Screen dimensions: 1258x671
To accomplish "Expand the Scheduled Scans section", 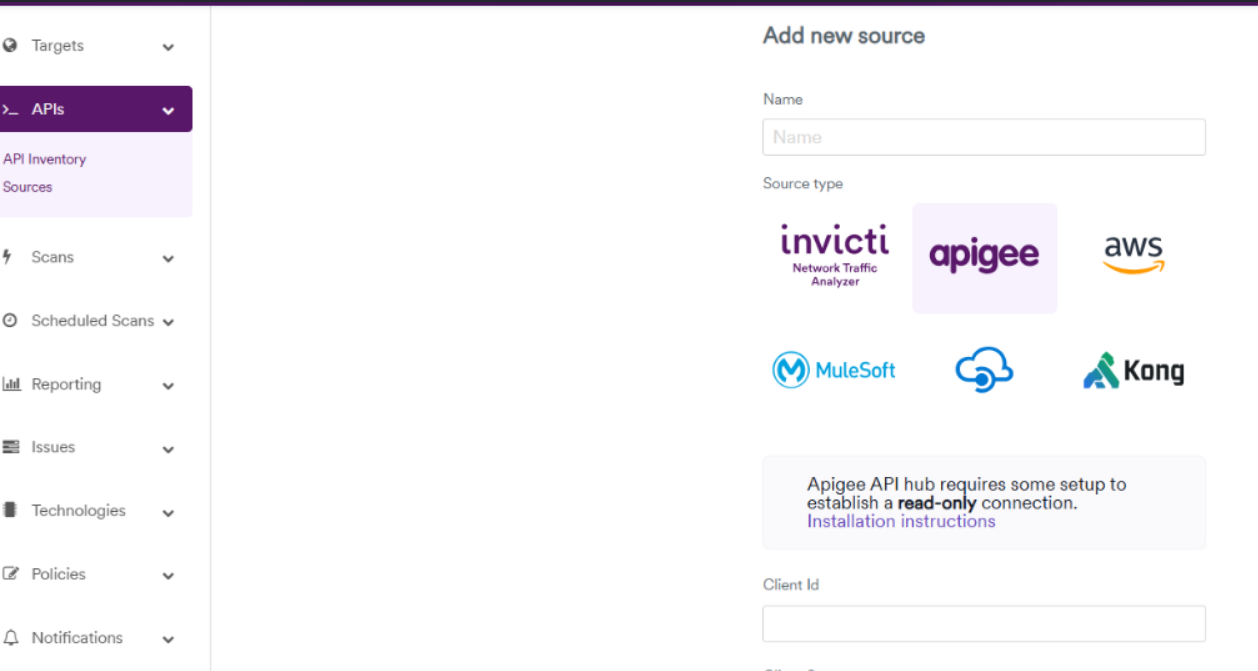I will [168, 321].
